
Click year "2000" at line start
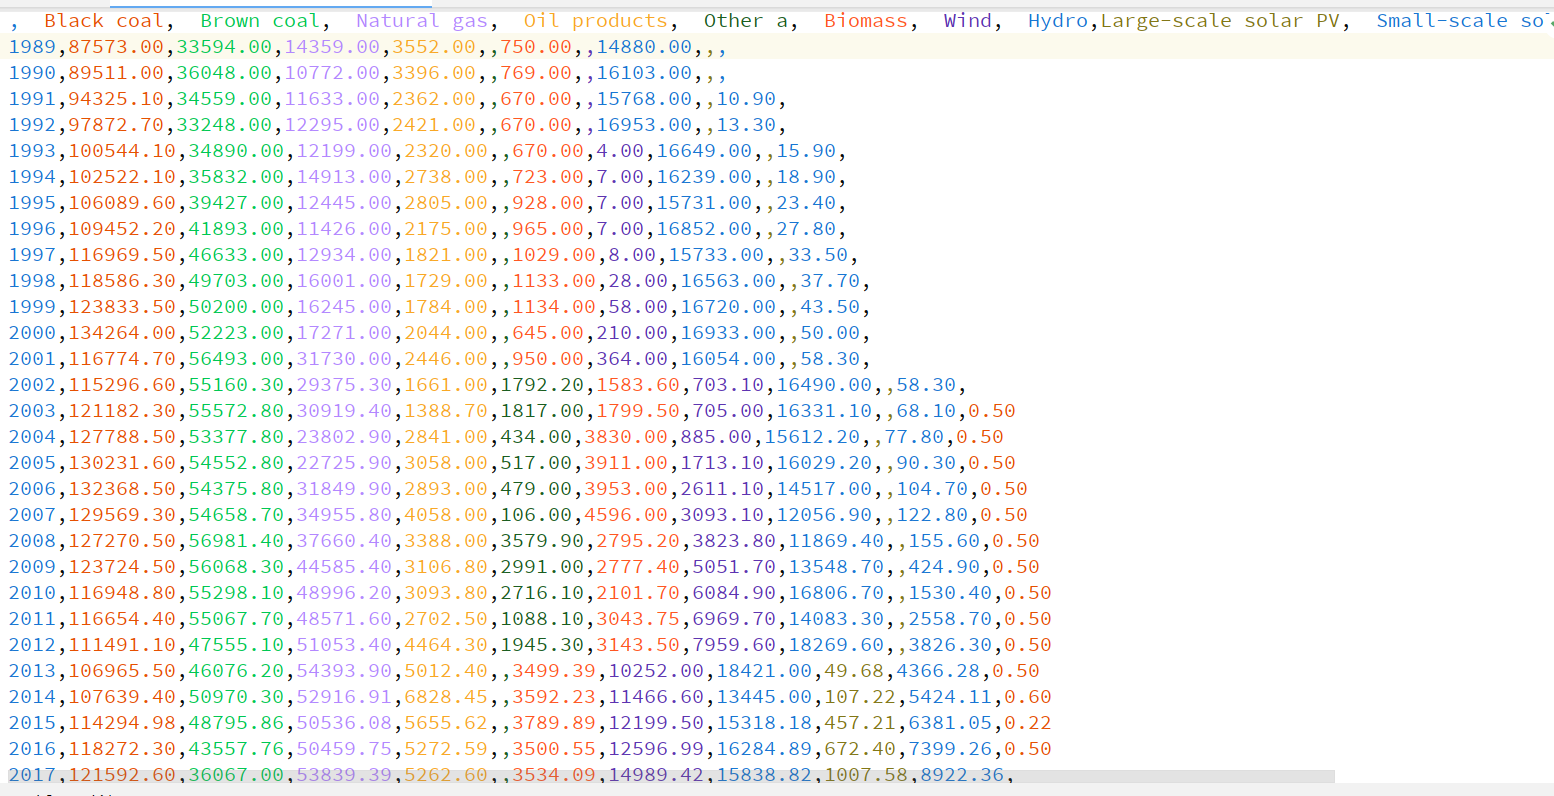point(32,333)
